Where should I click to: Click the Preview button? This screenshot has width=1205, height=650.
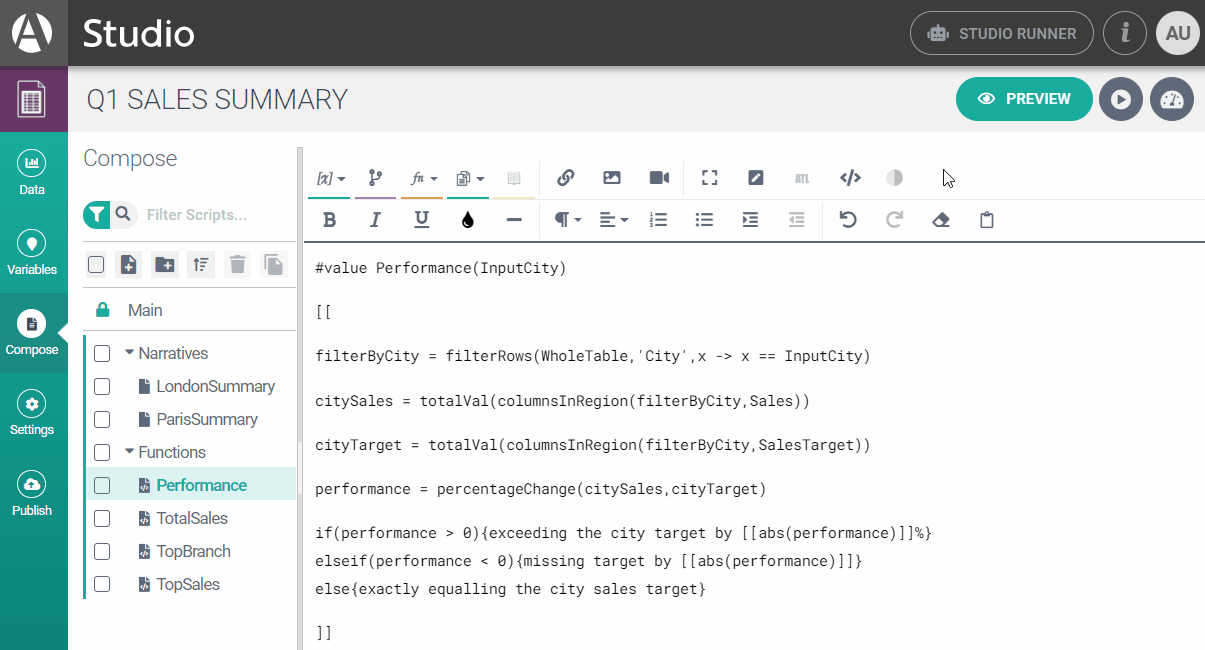point(1024,99)
